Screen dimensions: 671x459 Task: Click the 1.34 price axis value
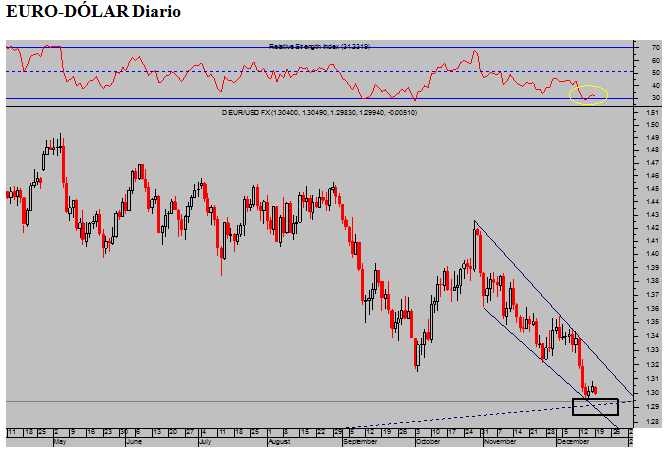(x=652, y=335)
